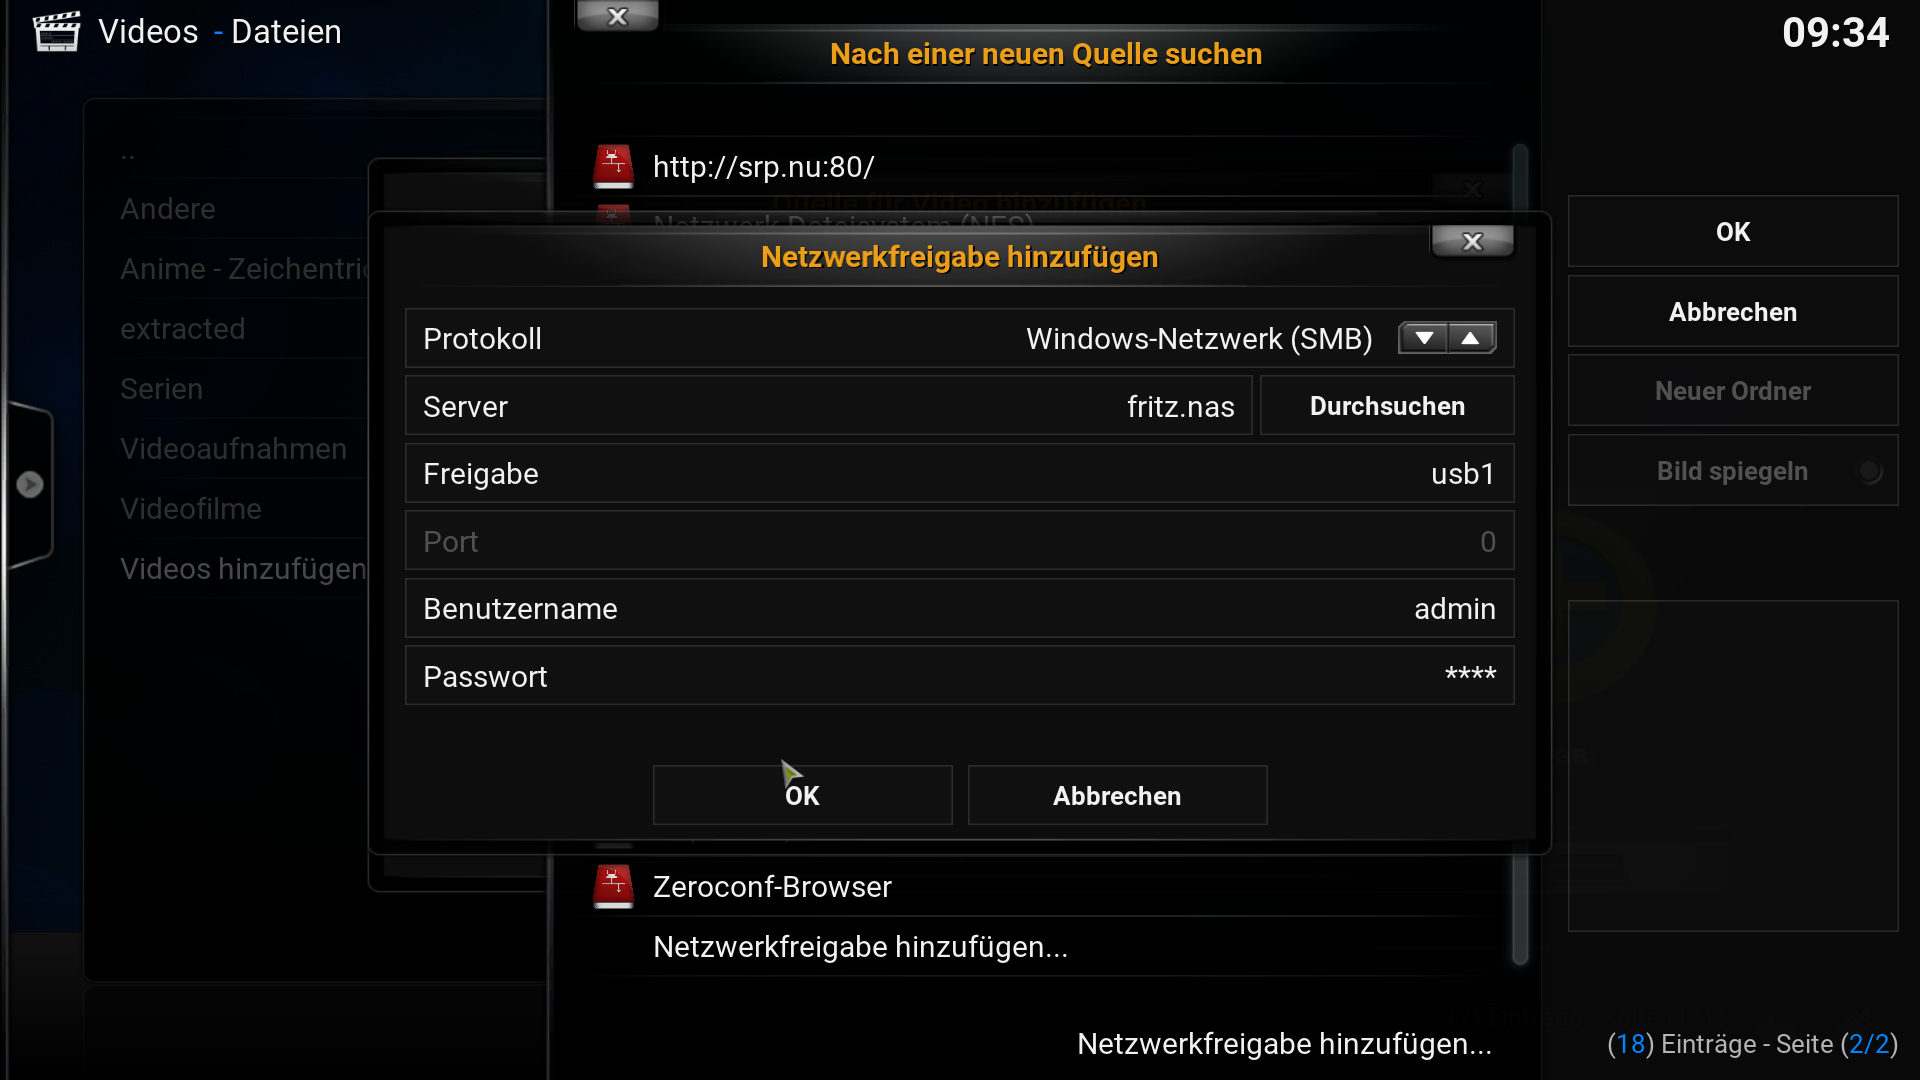Close the Netzwerkfreigabe hinzufügen dialog with X
1920x1080 pixels.
[x=1472, y=241]
